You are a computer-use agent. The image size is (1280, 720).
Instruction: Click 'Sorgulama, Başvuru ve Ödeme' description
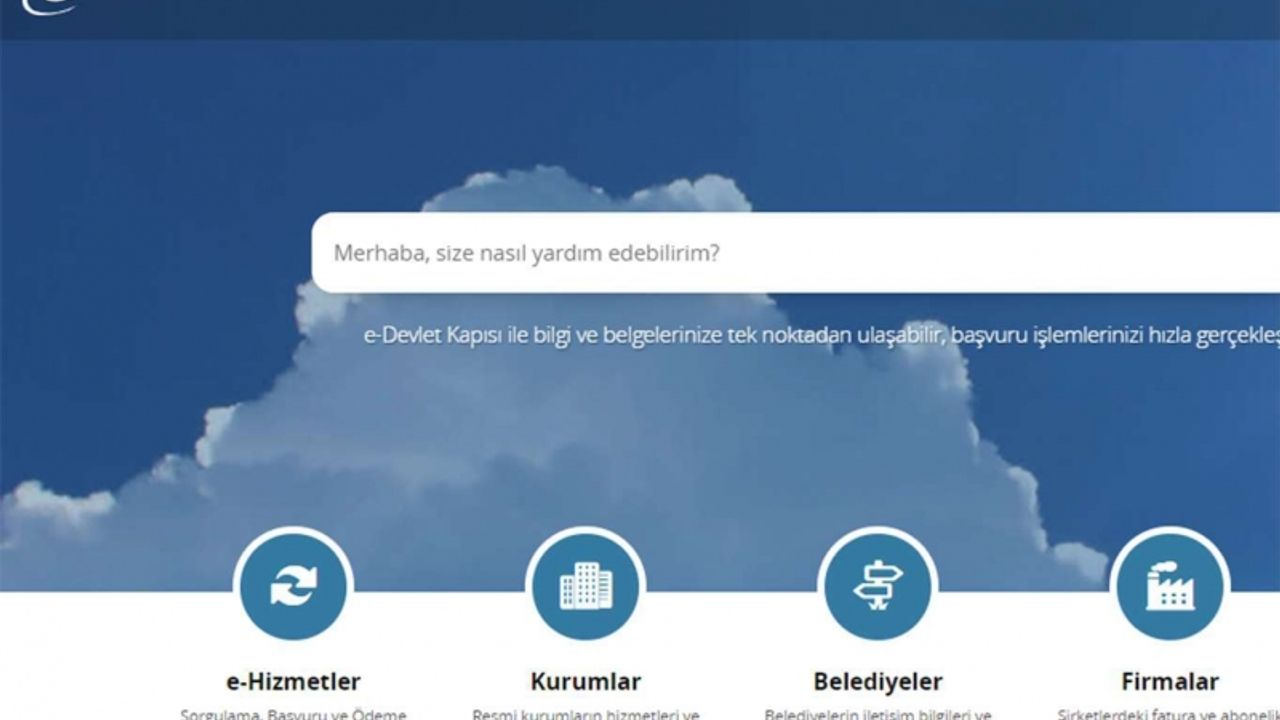point(293,714)
